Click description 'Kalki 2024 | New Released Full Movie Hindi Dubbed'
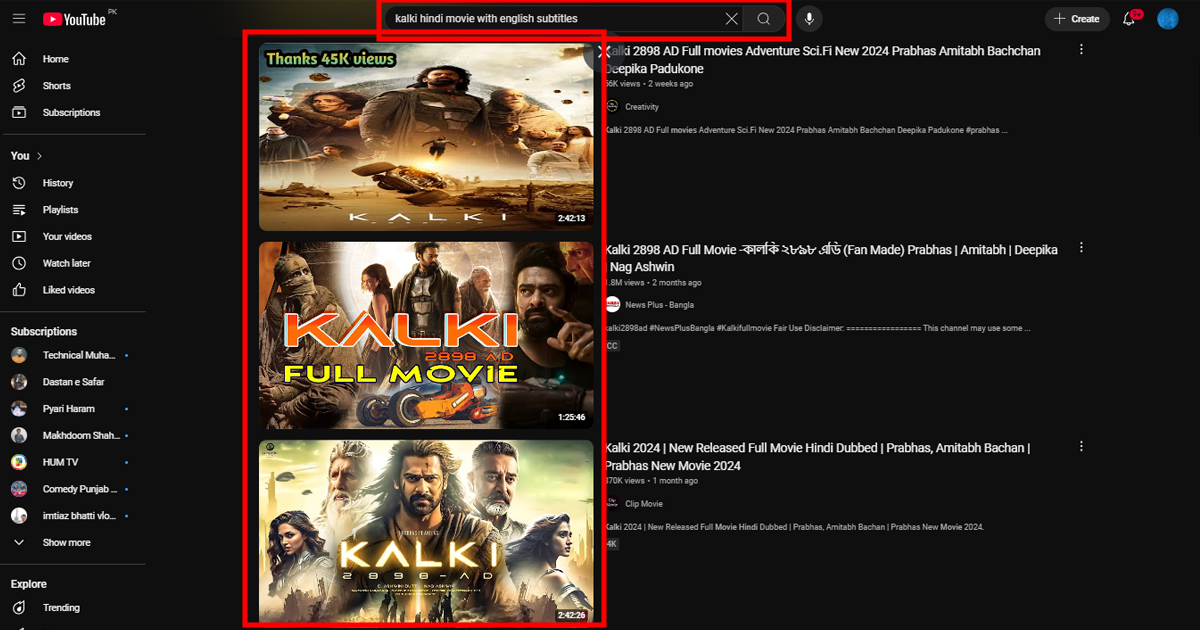The height and width of the screenshot is (630, 1200). tap(795, 527)
